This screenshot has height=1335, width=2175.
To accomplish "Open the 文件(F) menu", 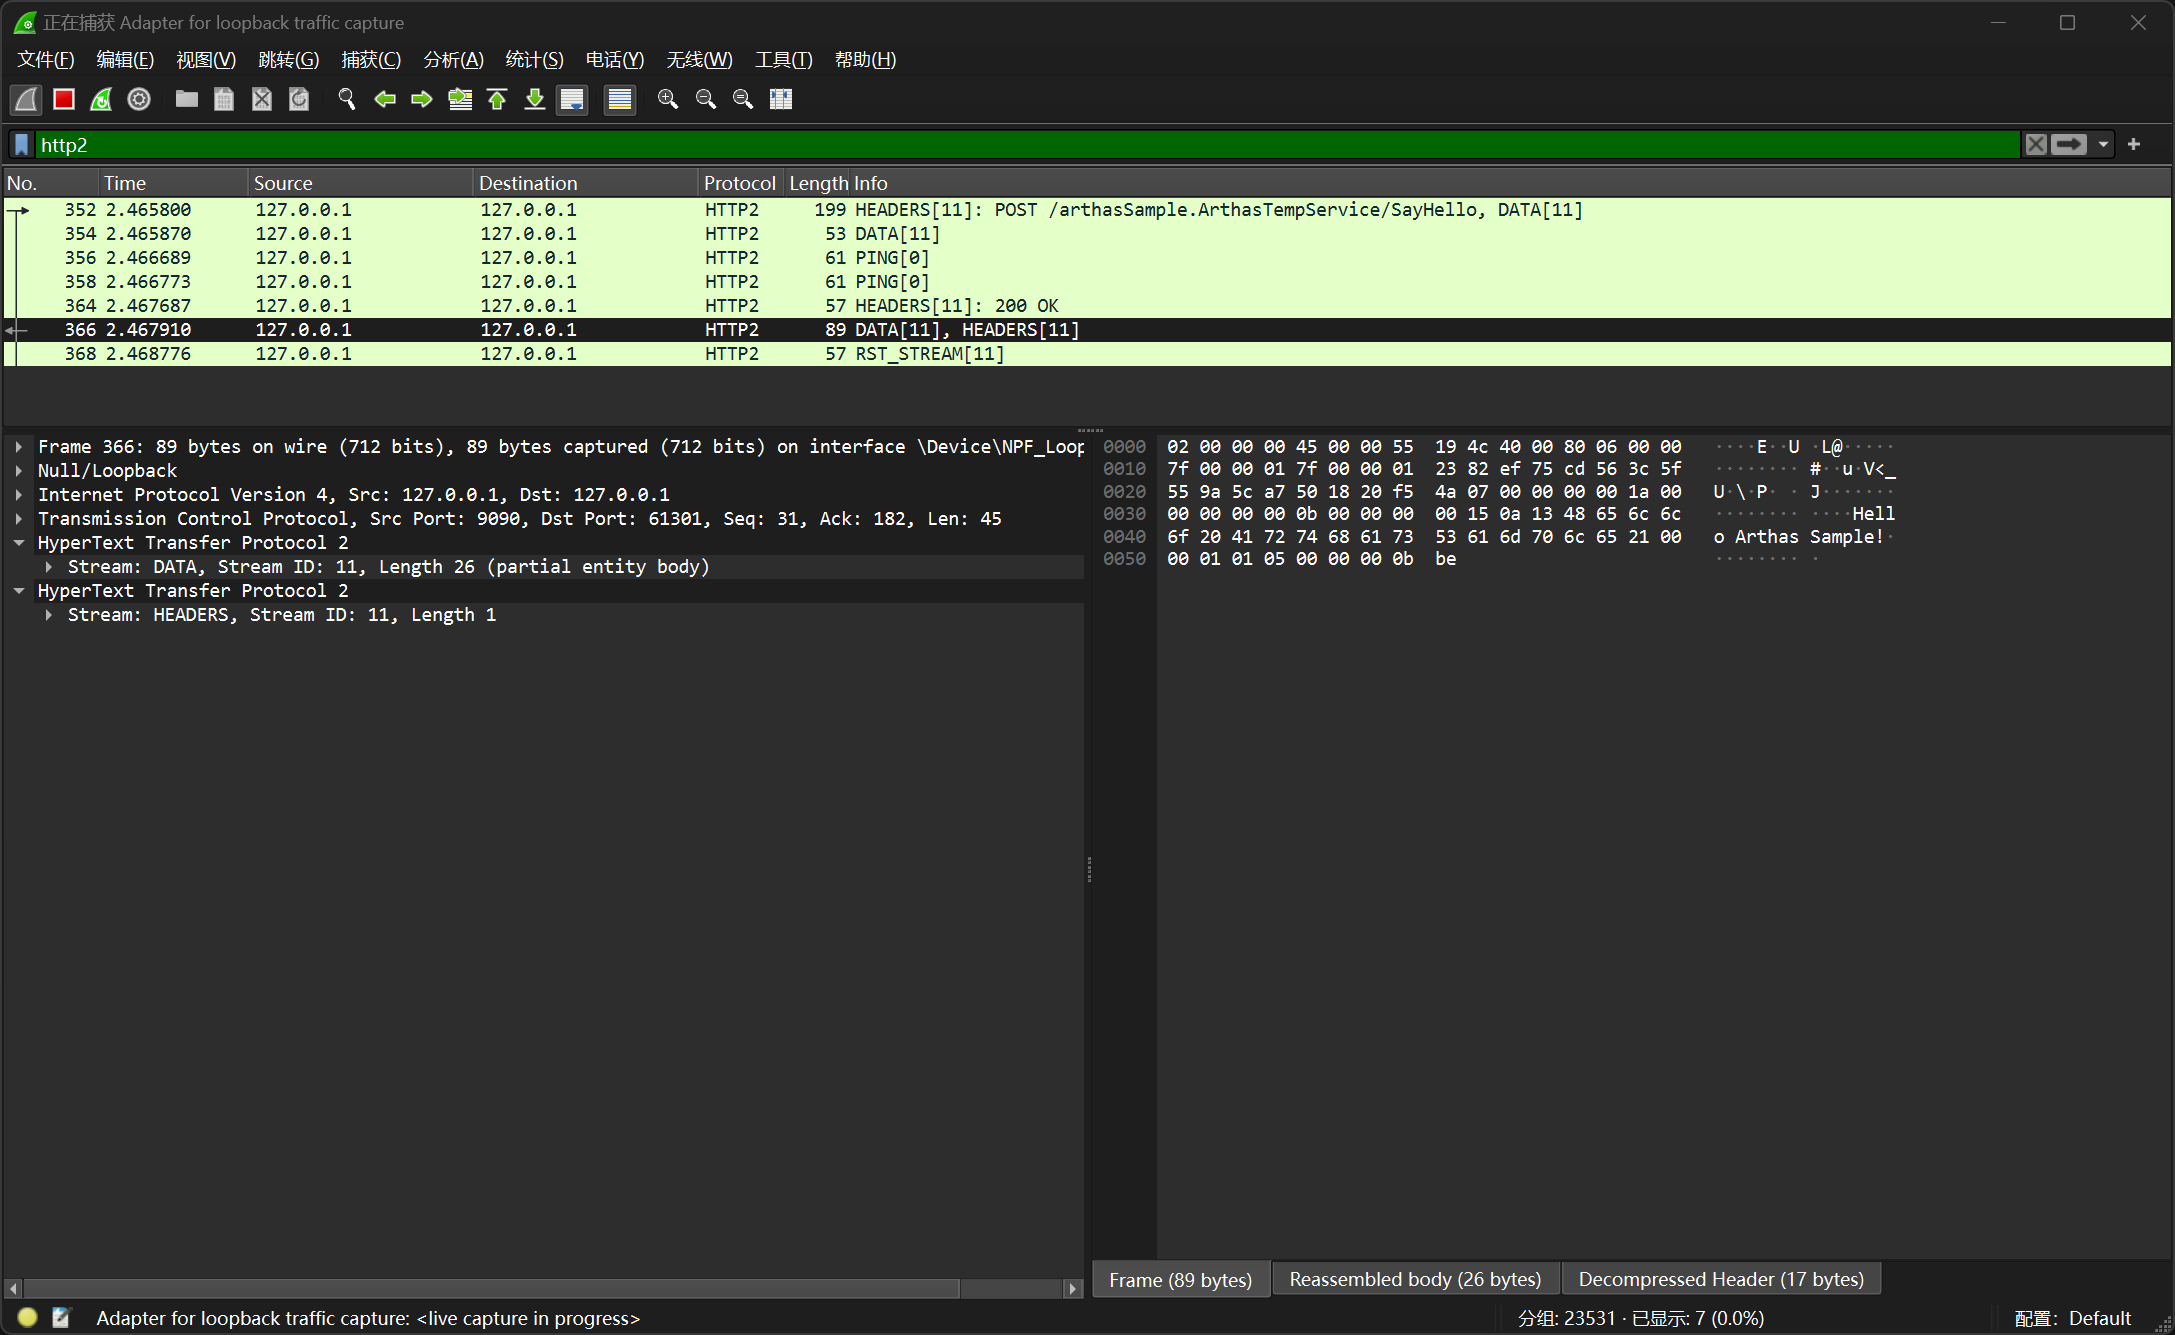I will click(x=46, y=60).
